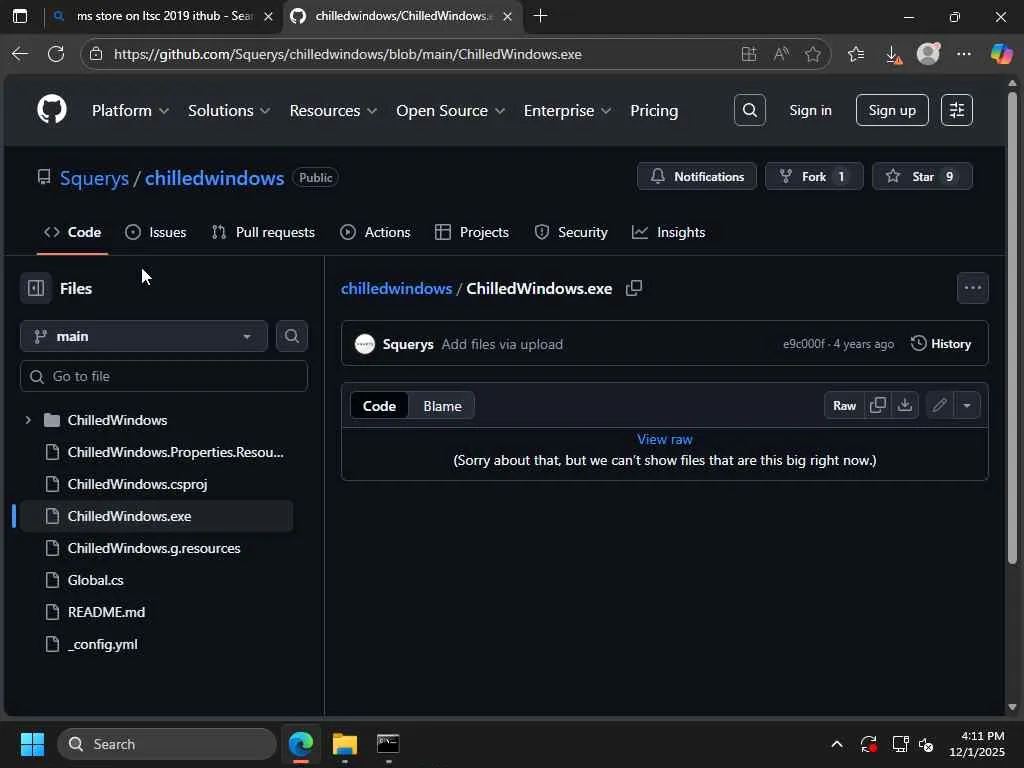The height and width of the screenshot is (768, 1024).
Task: Open Windows Start menu
Action: (32, 744)
